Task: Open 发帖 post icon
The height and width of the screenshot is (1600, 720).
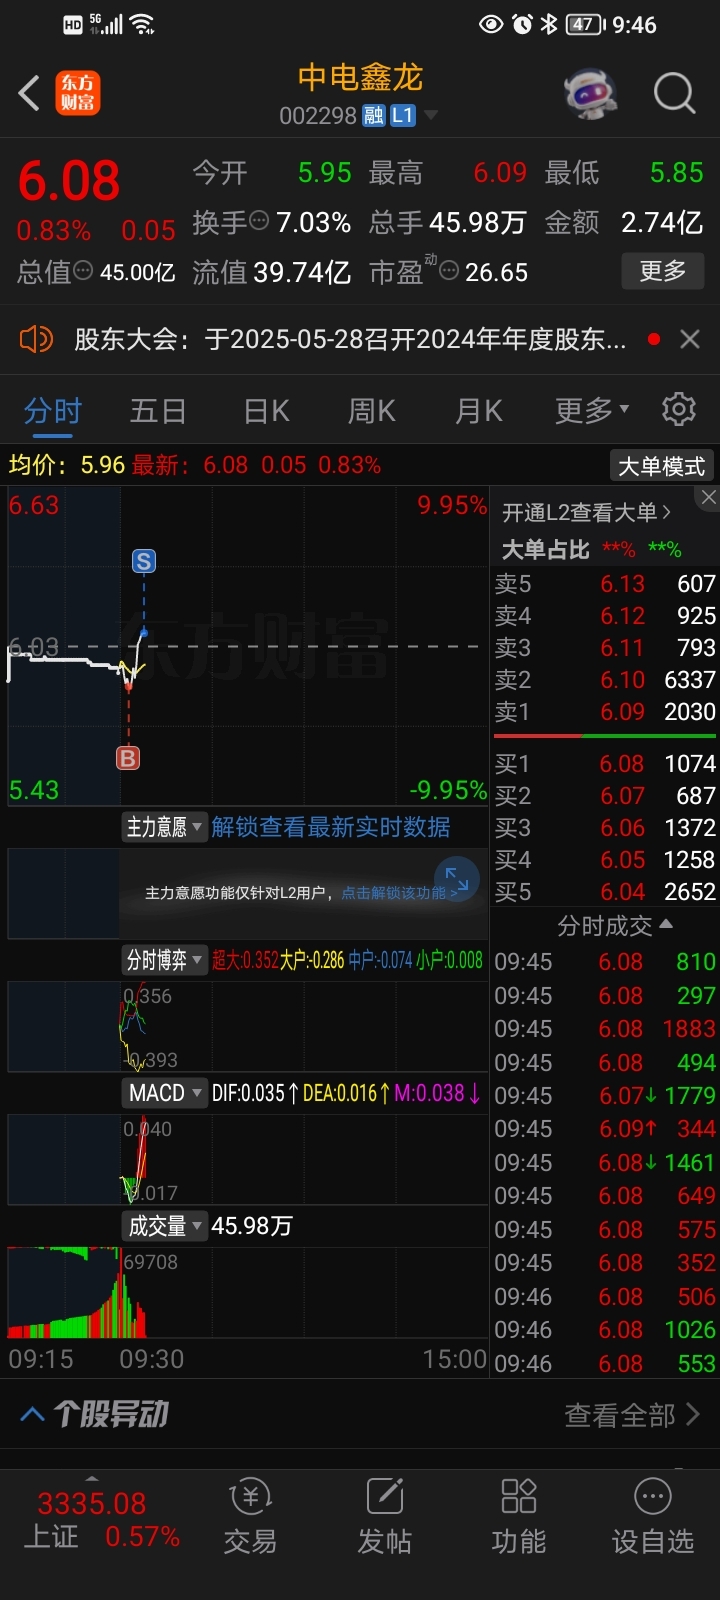Action: tap(385, 1516)
